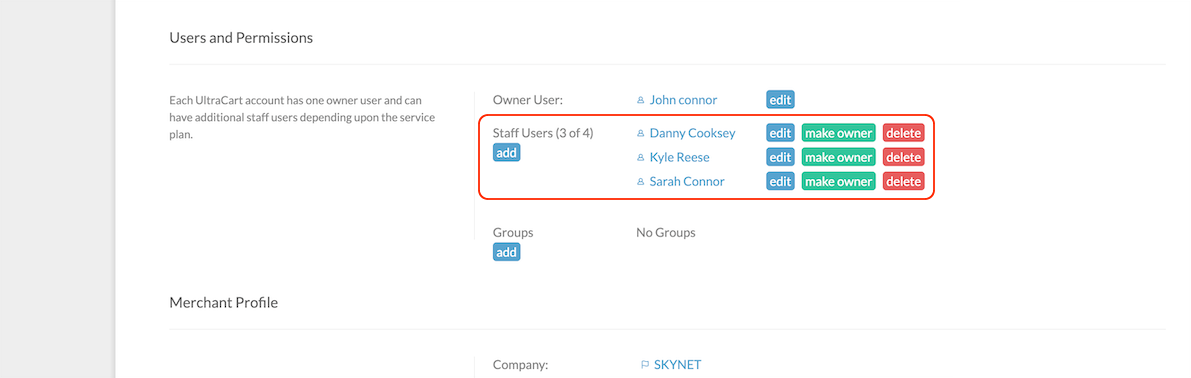Edit the owner user John connor
1191x378 pixels.
tap(780, 99)
